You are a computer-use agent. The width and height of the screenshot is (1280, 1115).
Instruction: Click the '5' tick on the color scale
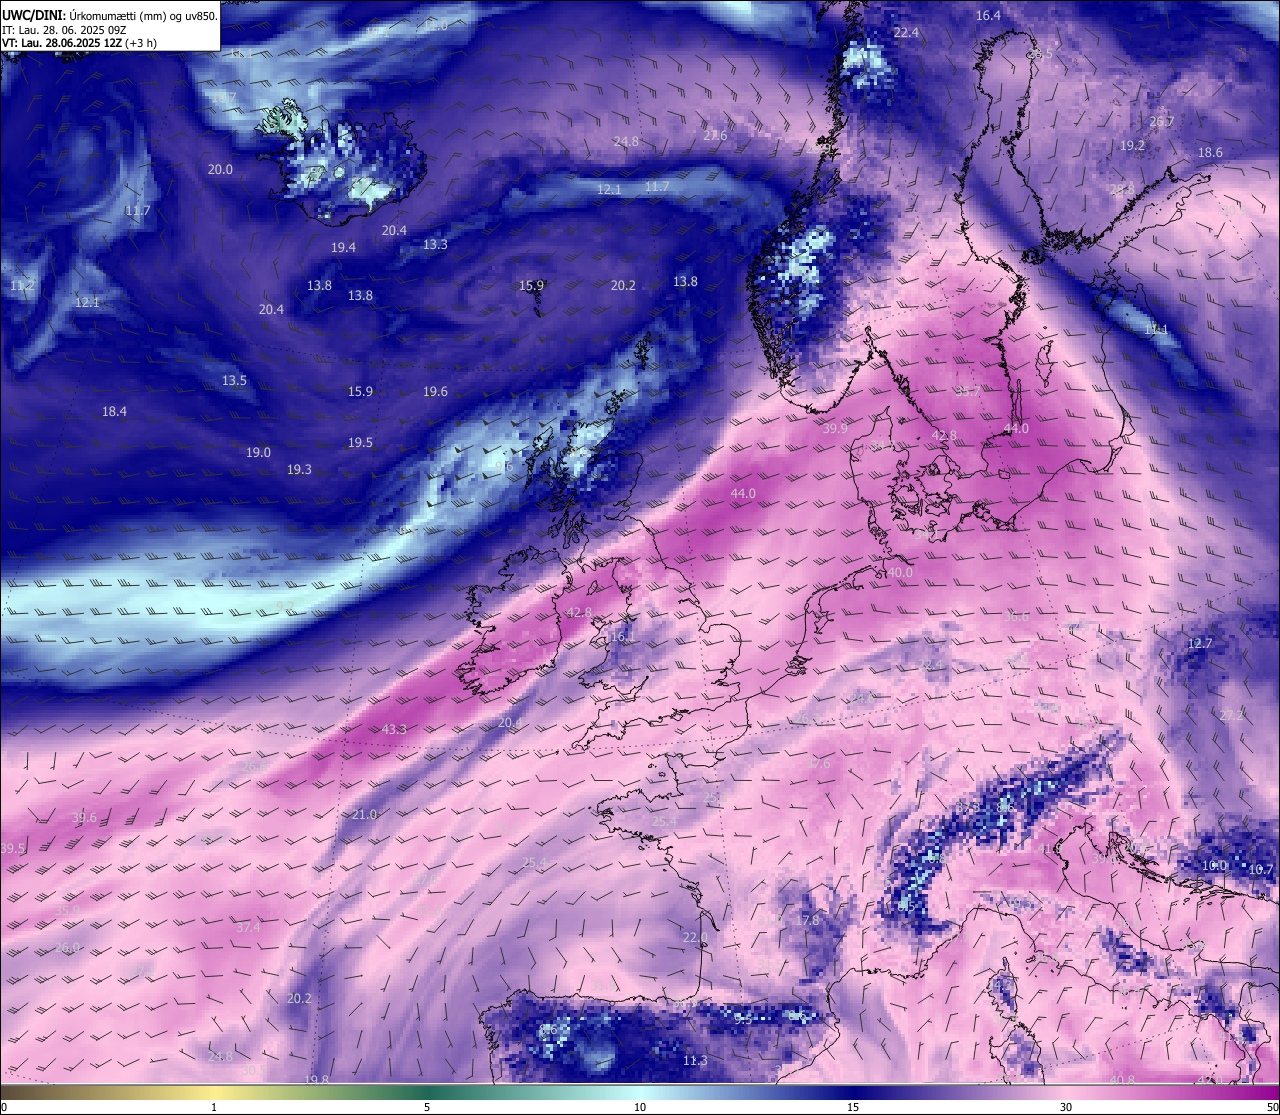tap(427, 1107)
